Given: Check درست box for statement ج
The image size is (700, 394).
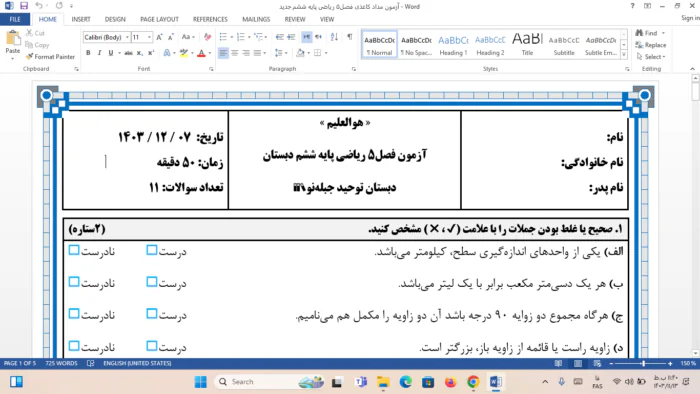Looking at the screenshot, I should [152, 314].
